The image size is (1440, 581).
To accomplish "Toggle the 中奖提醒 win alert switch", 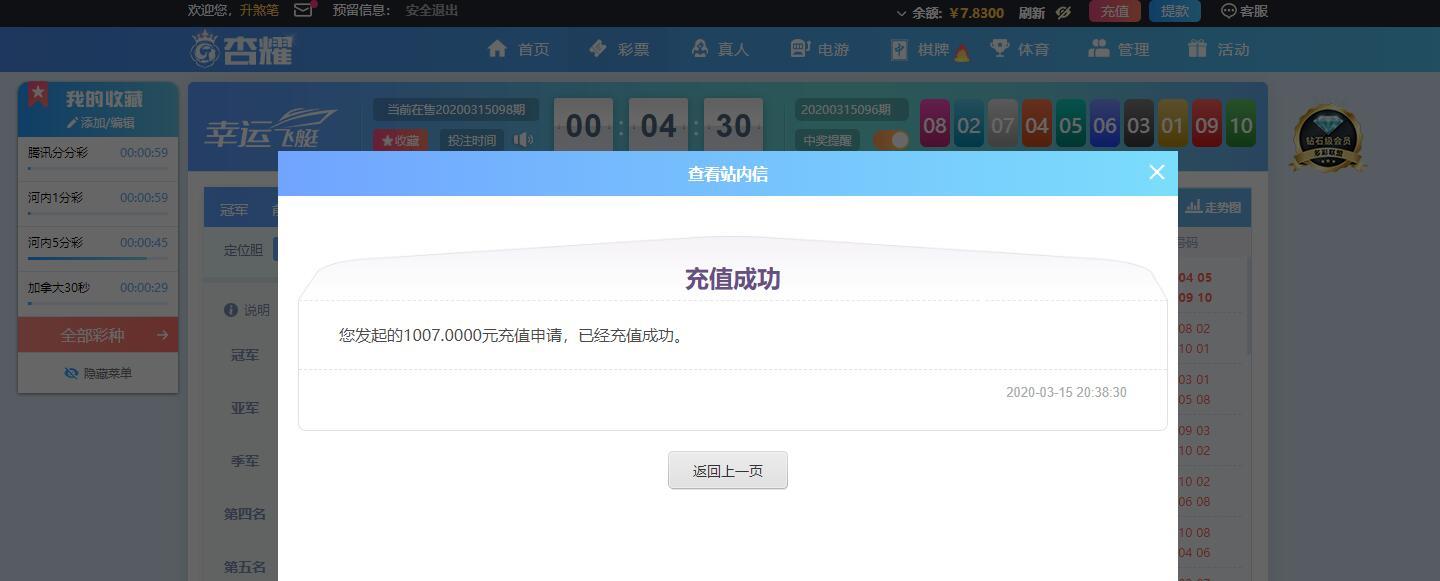I will [x=891, y=140].
